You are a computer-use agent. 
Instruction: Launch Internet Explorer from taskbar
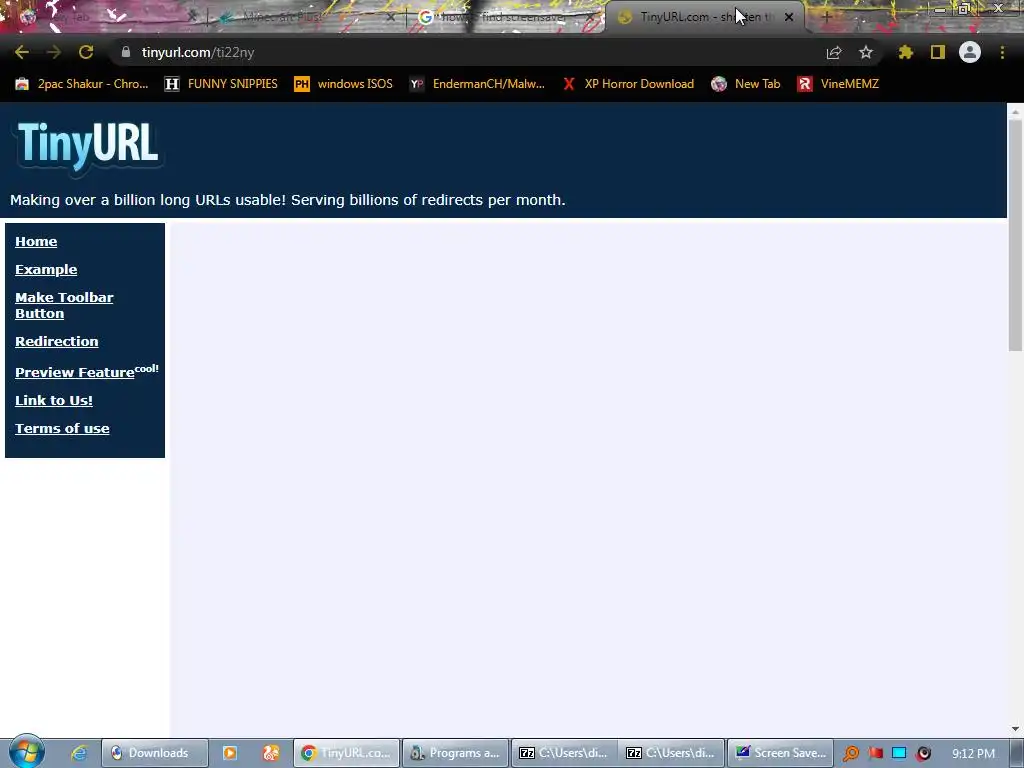click(x=79, y=753)
